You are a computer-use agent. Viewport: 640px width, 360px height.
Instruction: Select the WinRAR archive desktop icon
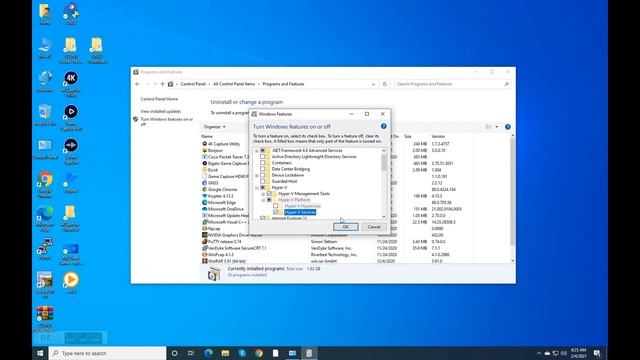point(45,318)
